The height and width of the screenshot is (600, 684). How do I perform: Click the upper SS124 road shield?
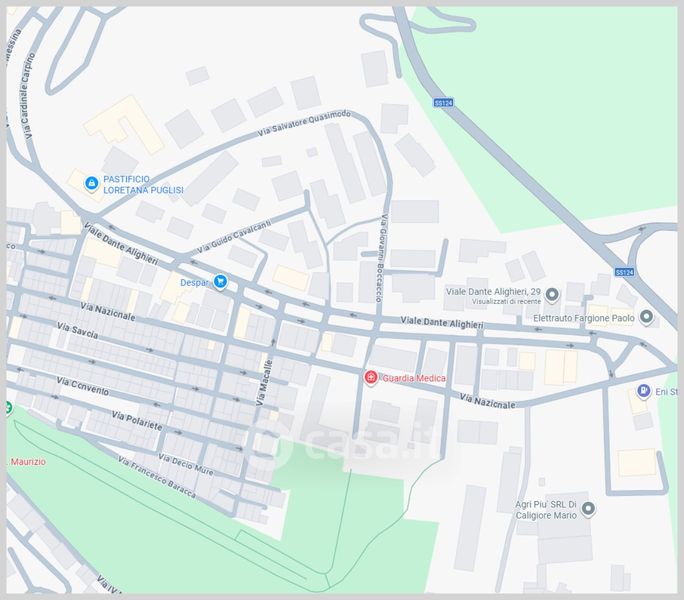pyautogui.click(x=444, y=103)
